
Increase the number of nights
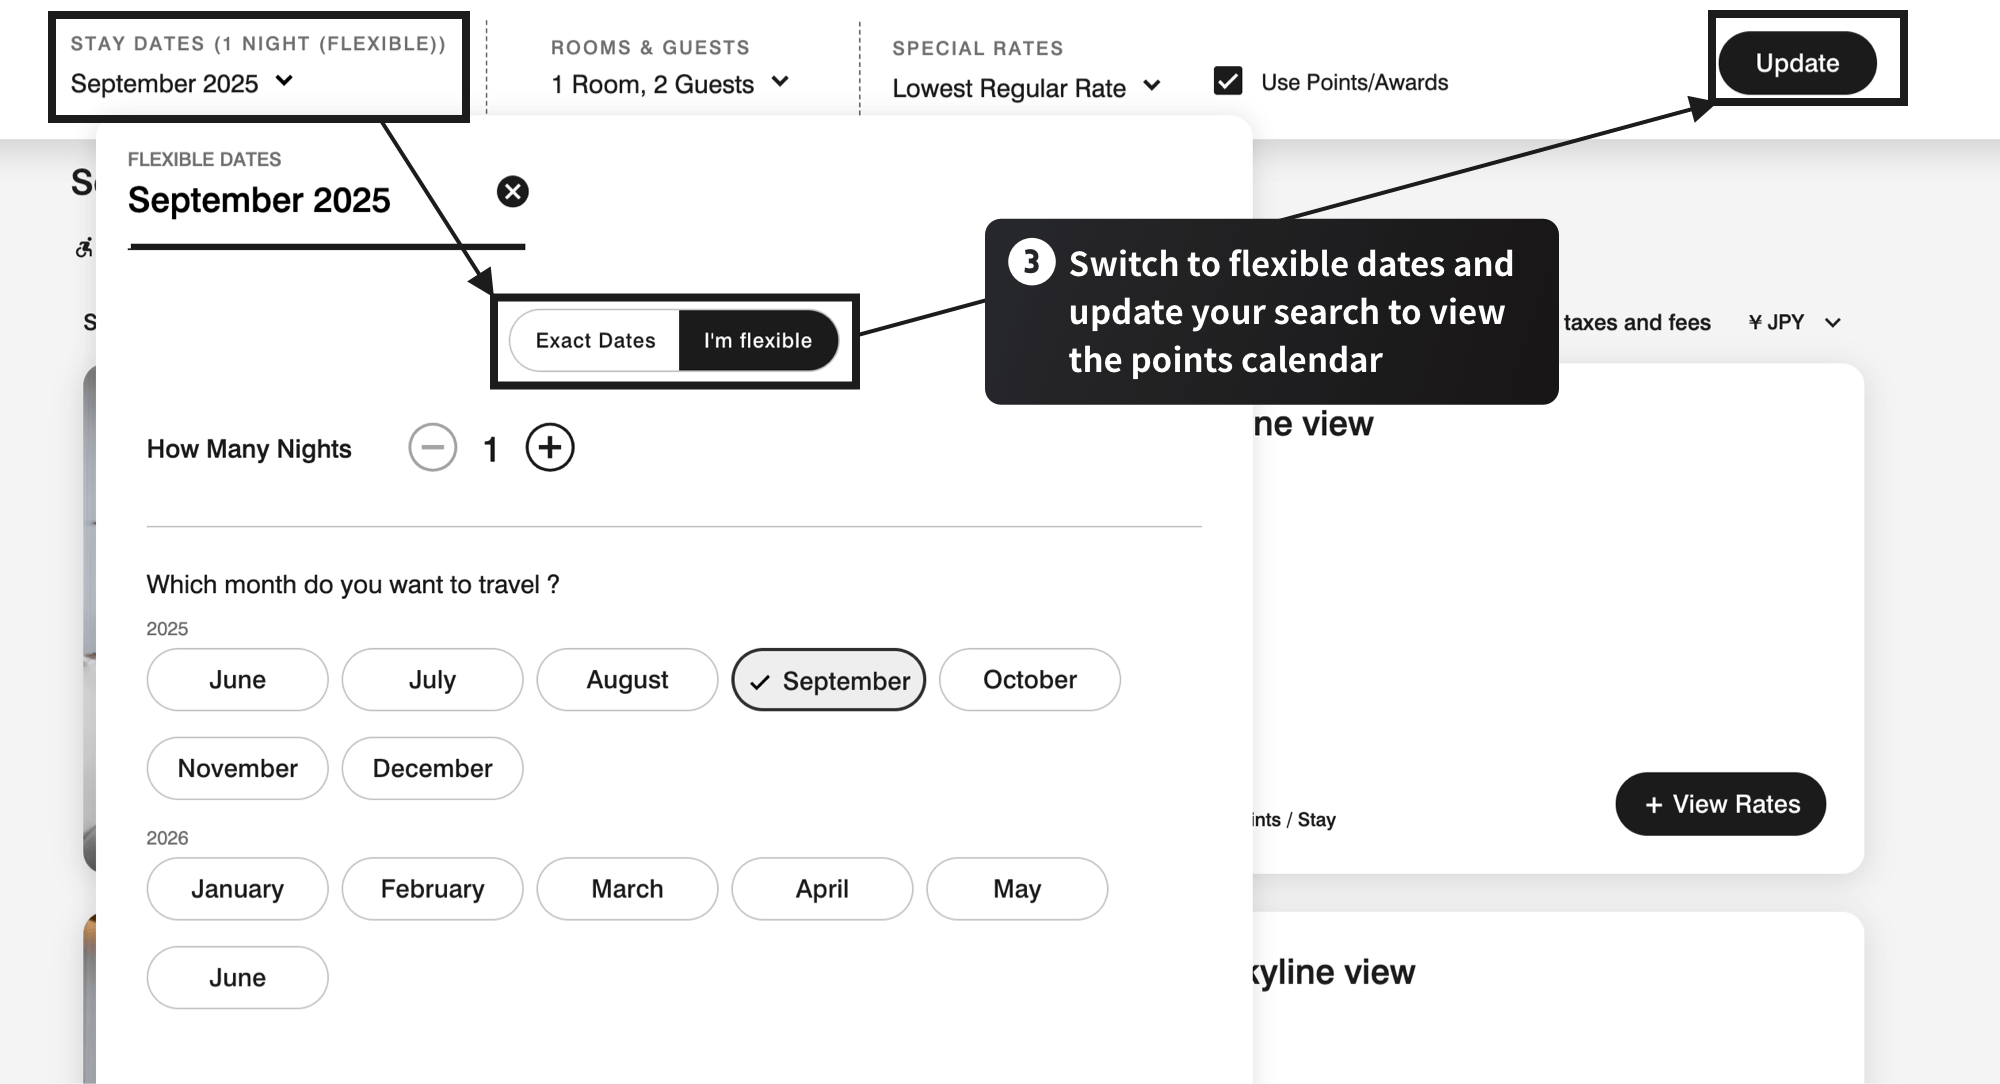tap(550, 448)
